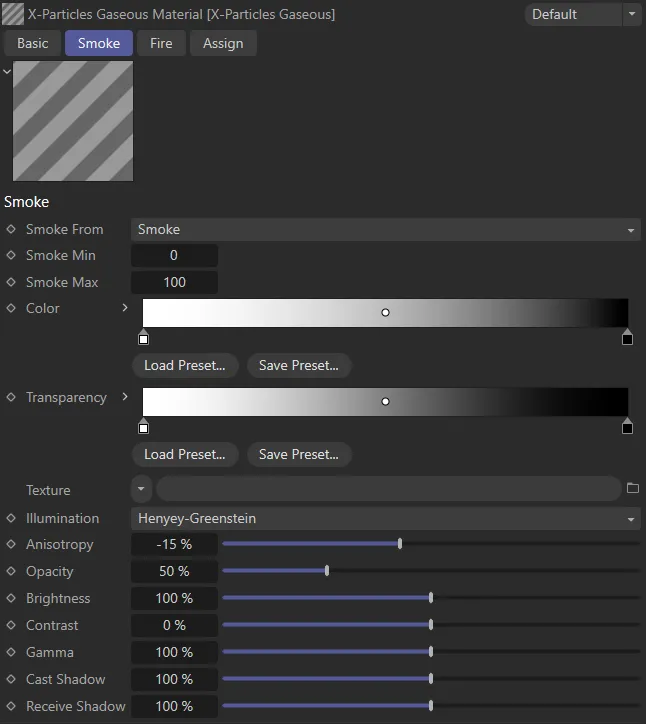Click the Transparency gradient bar
This screenshot has height=724, width=646.
(385, 402)
